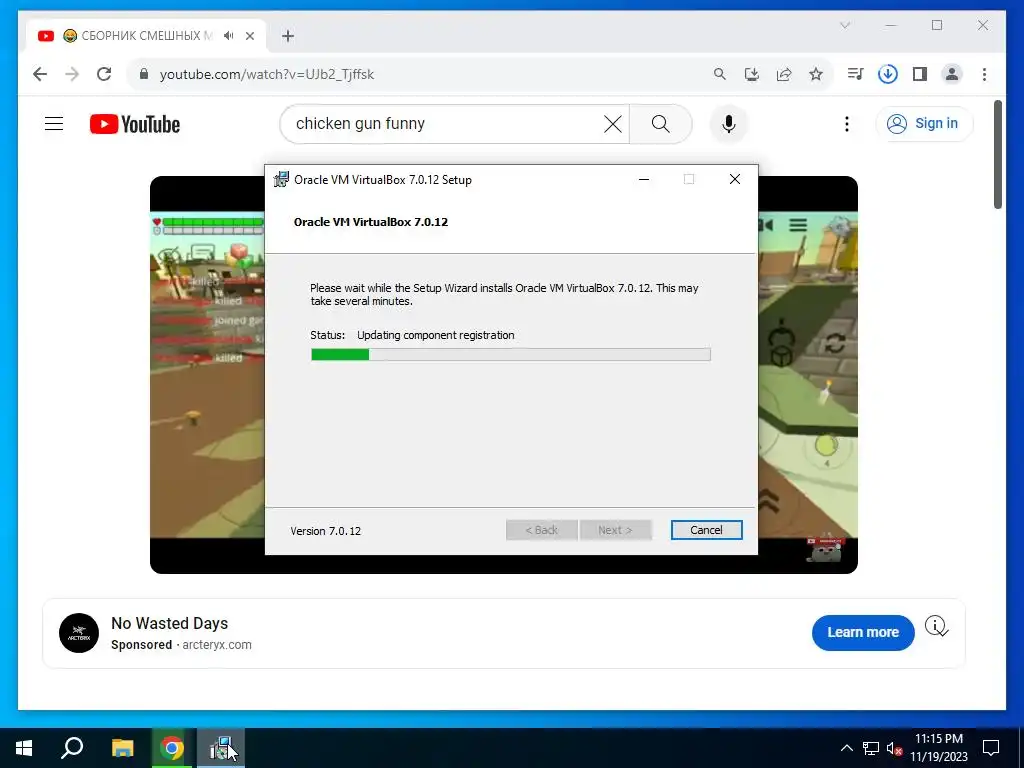
Task: Click the game menu icon in video
Action: coord(798,225)
